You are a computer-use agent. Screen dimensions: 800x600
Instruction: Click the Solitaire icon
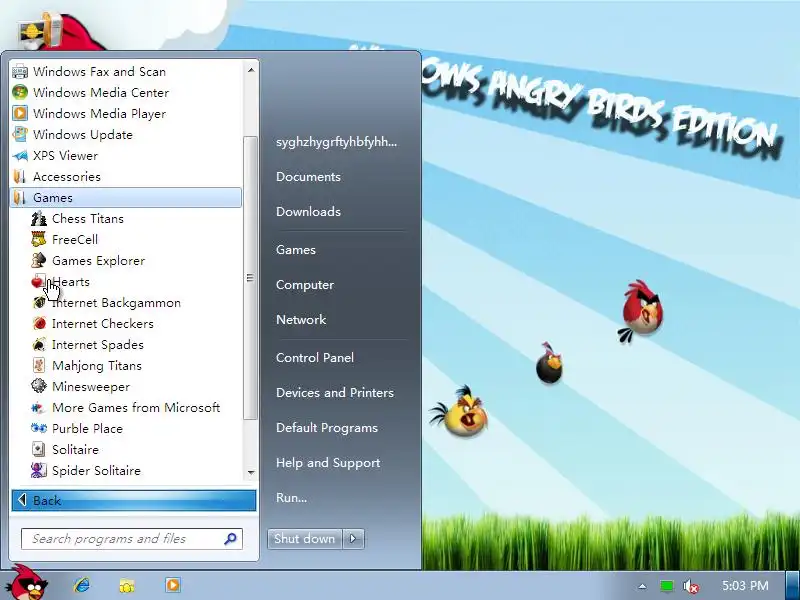click(x=39, y=449)
